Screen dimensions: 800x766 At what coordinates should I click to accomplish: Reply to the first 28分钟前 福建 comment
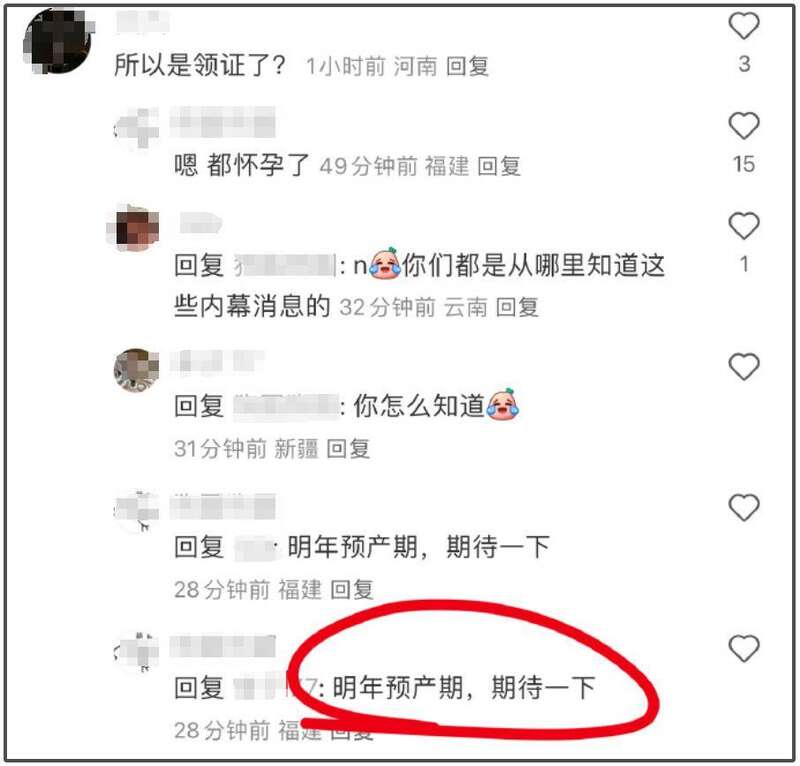[x=352, y=589]
